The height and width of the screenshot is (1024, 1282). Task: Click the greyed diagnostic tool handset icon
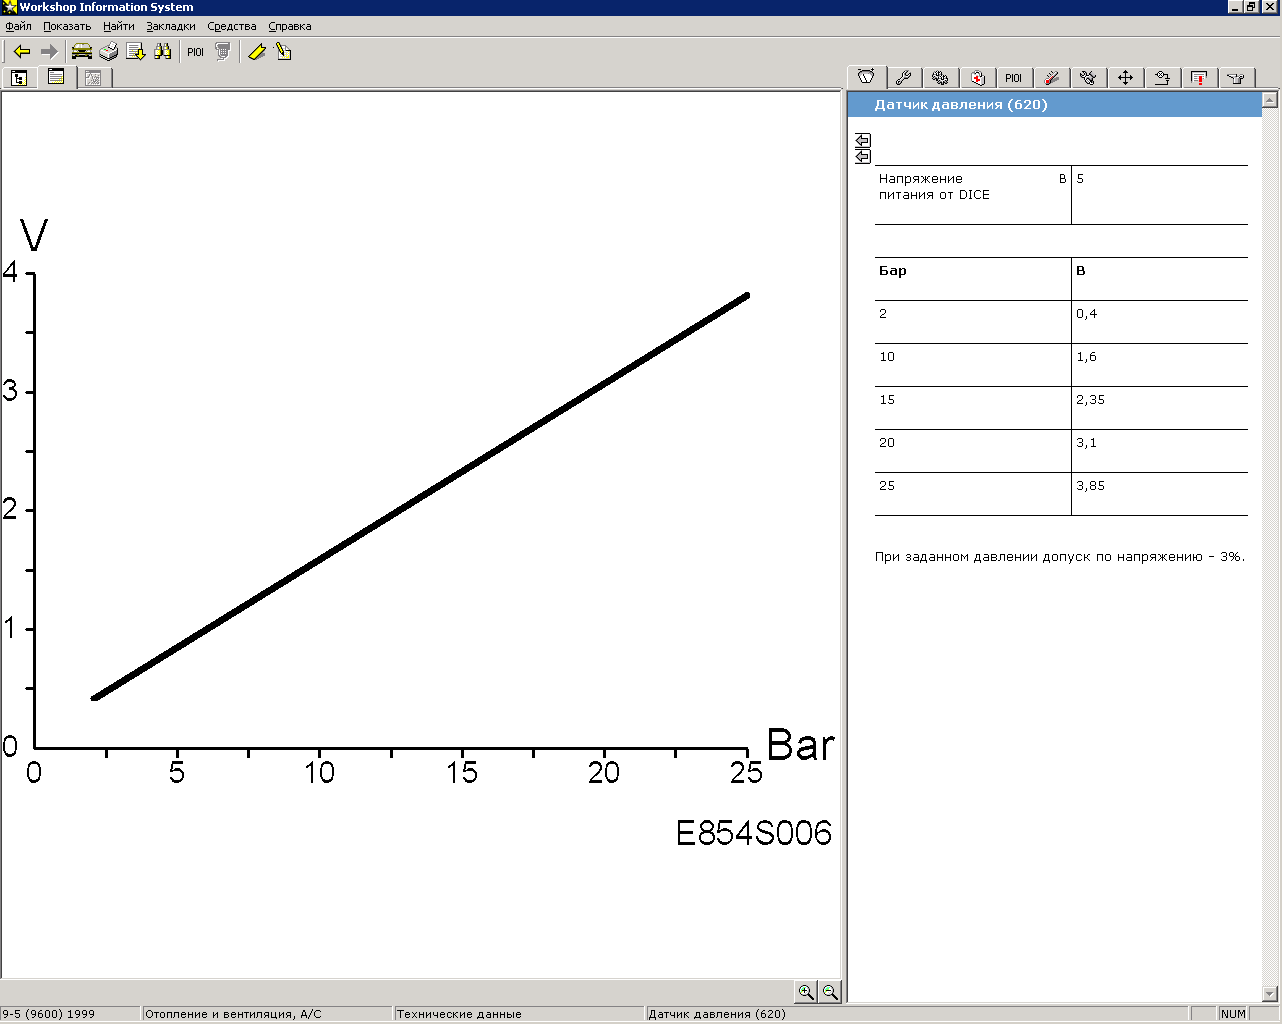point(223,52)
